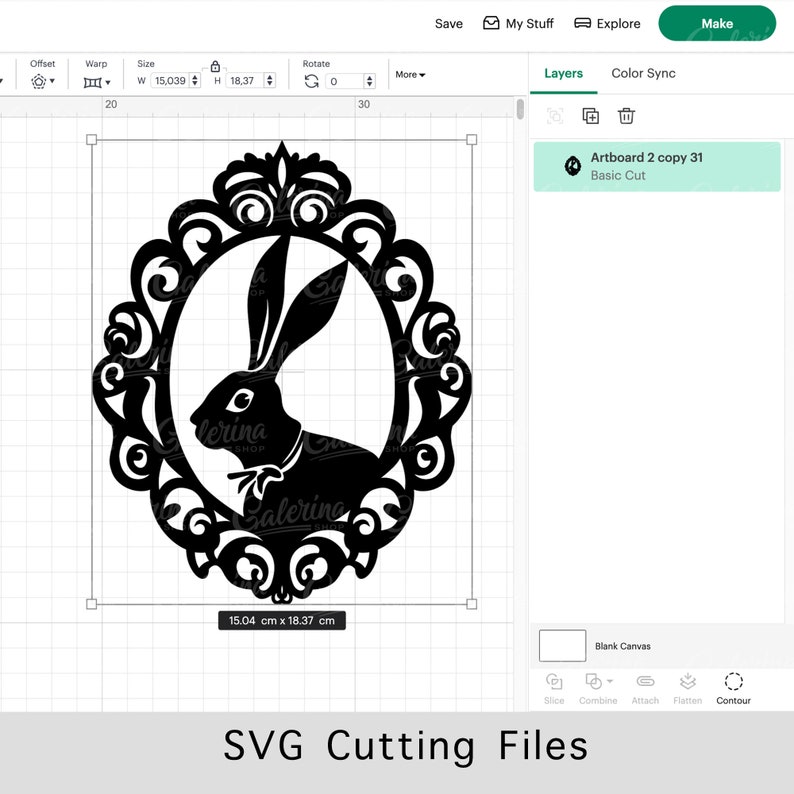The height and width of the screenshot is (794, 794).
Task: Click the Group layers icon
Action: pyautogui.click(x=555, y=116)
